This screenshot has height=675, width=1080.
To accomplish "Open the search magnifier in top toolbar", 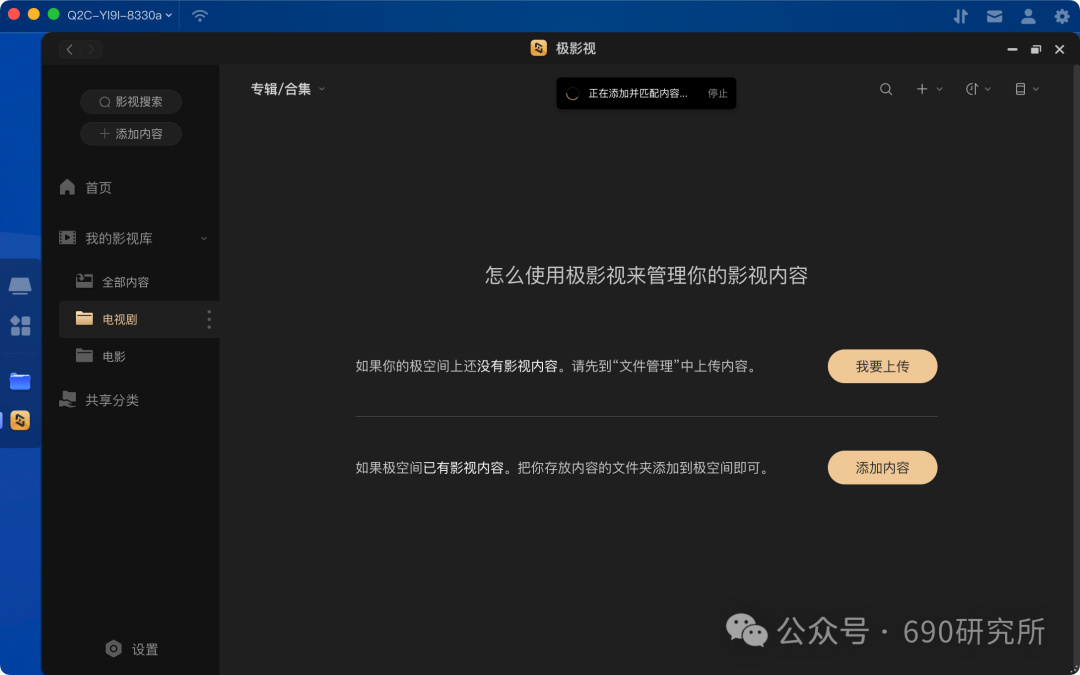I will 886,89.
